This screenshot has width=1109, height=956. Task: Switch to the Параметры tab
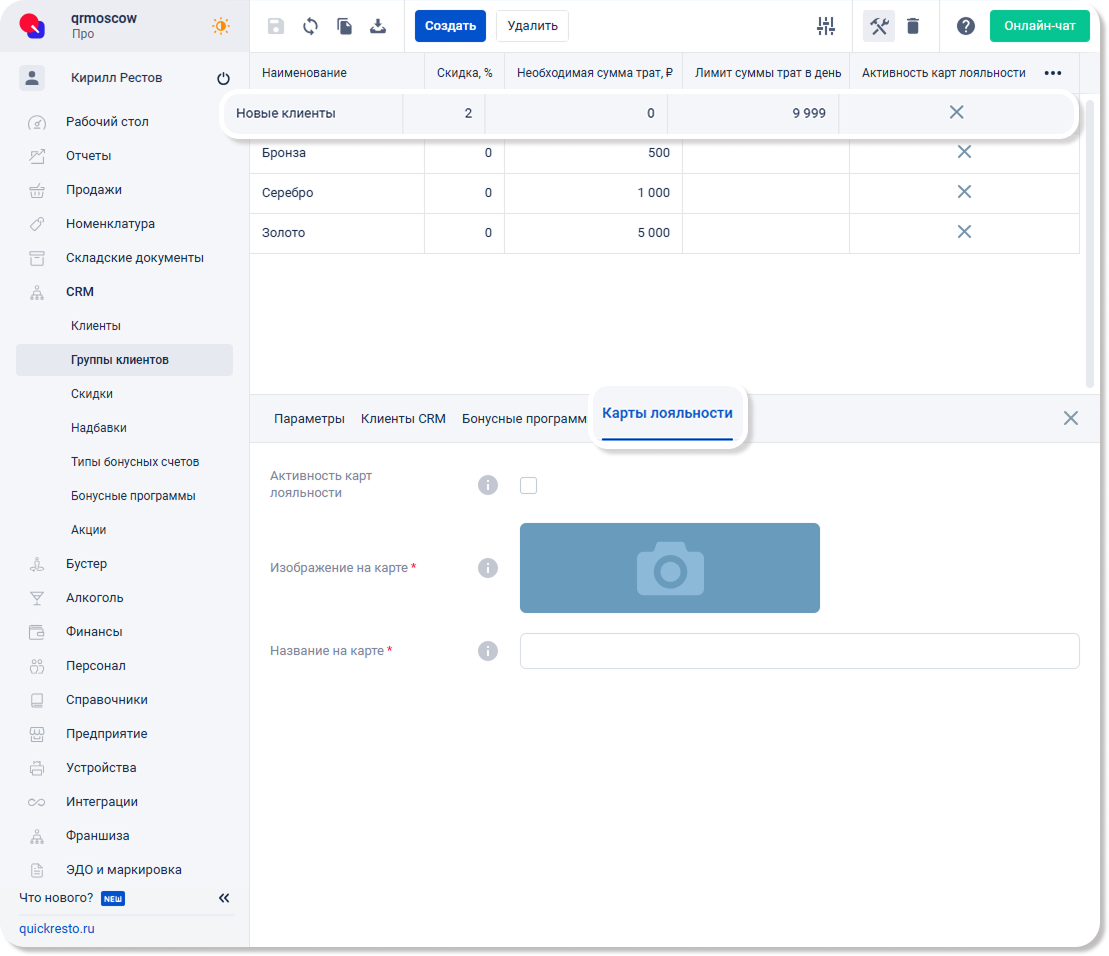tap(309, 419)
